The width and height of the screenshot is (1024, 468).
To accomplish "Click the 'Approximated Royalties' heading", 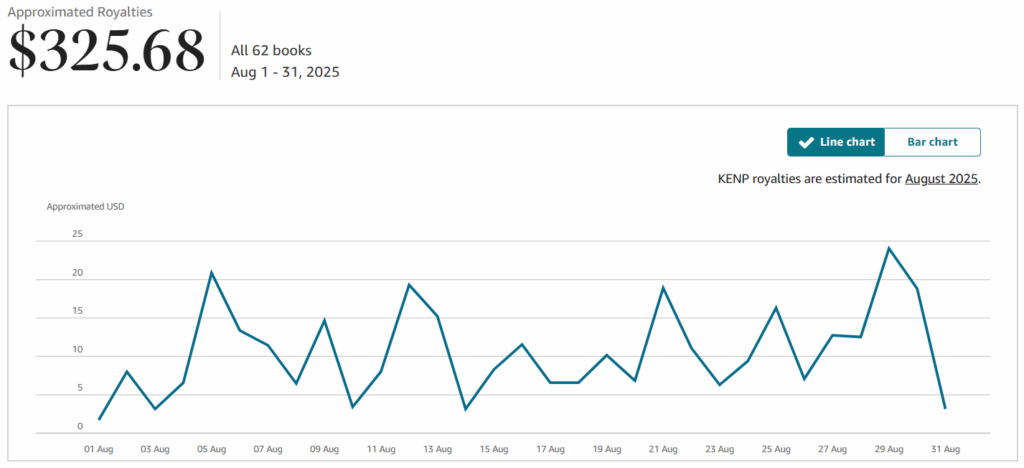I will click(x=80, y=12).
